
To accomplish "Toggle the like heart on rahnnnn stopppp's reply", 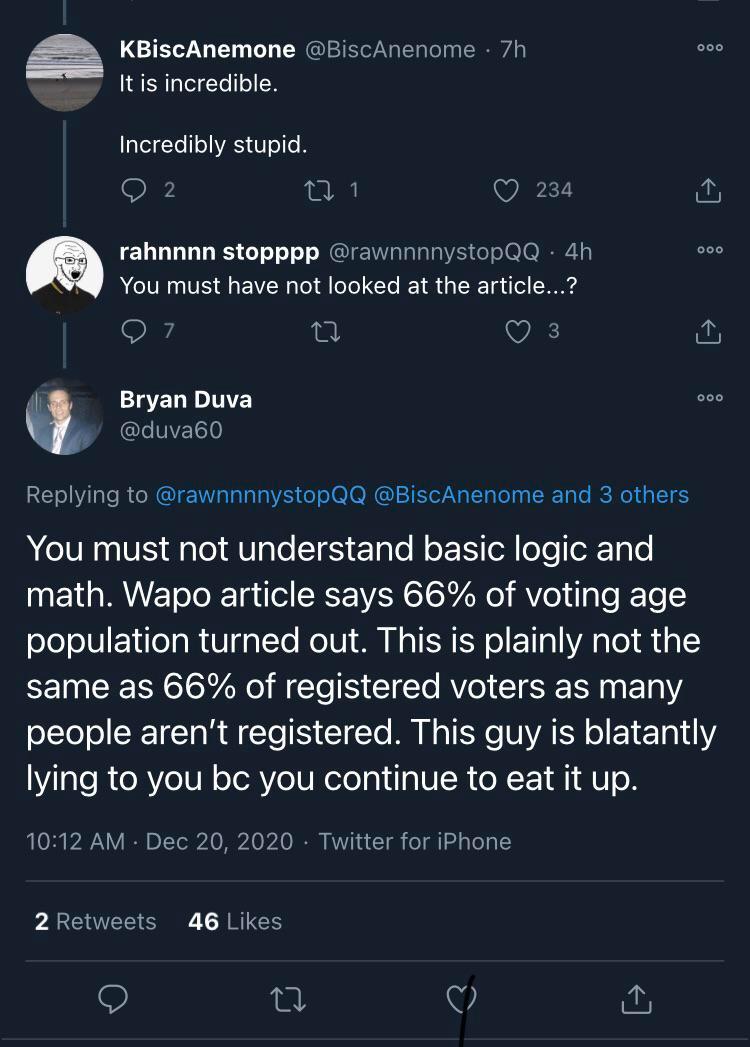I will 518,332.
